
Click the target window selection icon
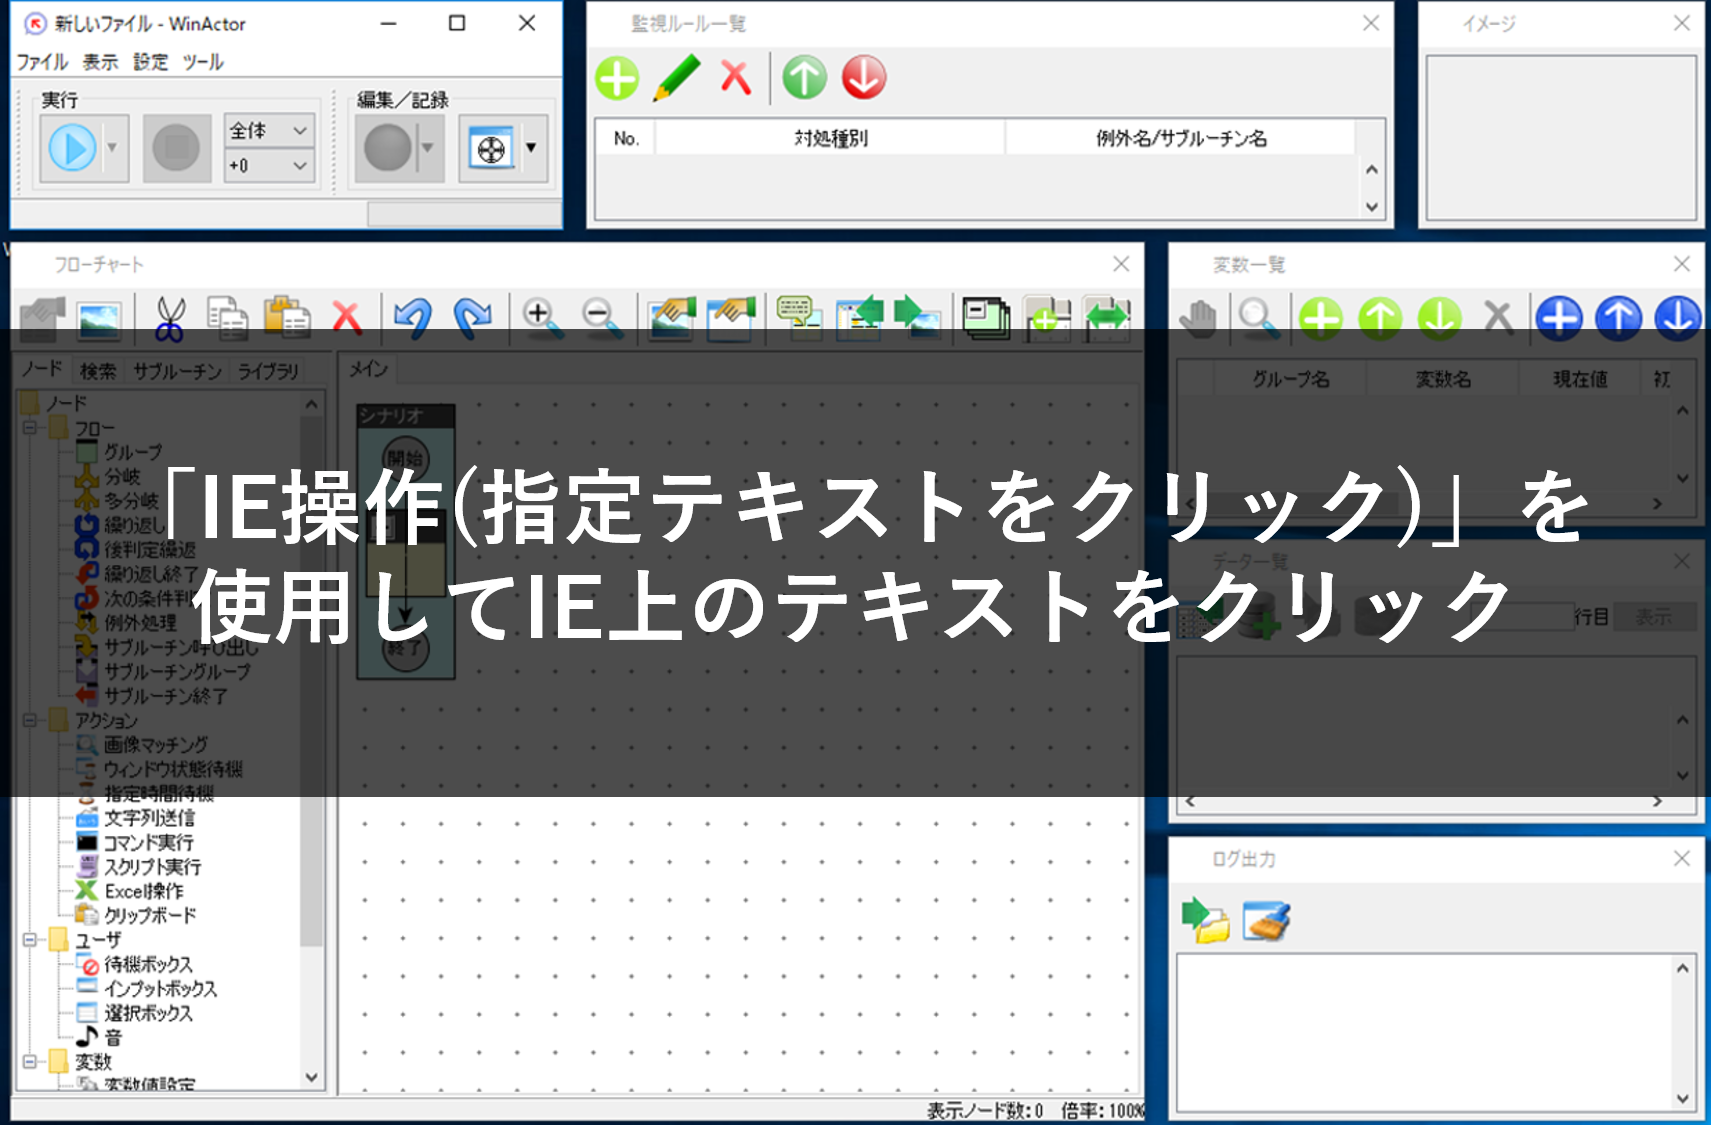click(491, 148)
